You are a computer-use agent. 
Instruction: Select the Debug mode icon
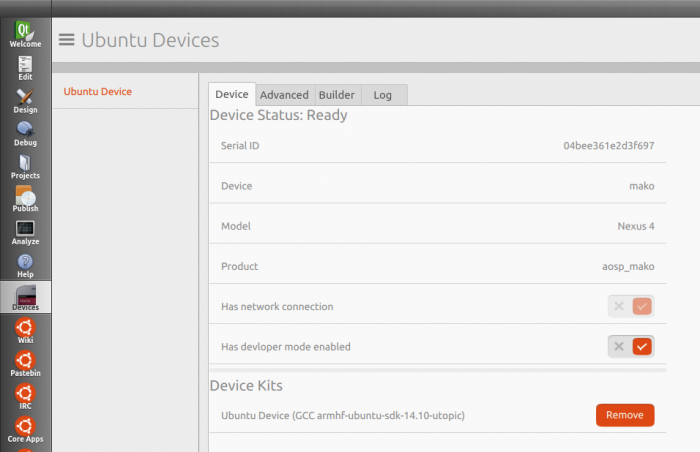click(x=25, y=134)
